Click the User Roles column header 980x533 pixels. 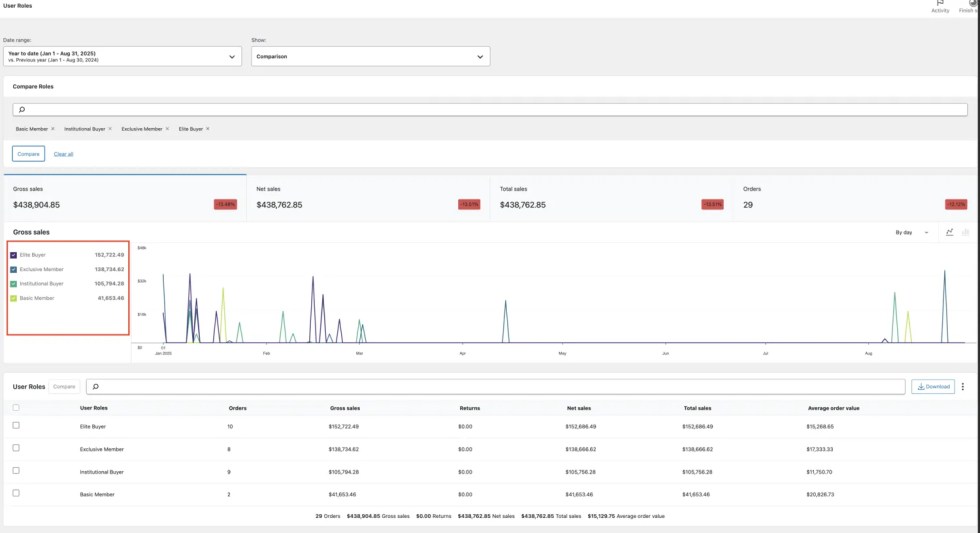[94, 408]
